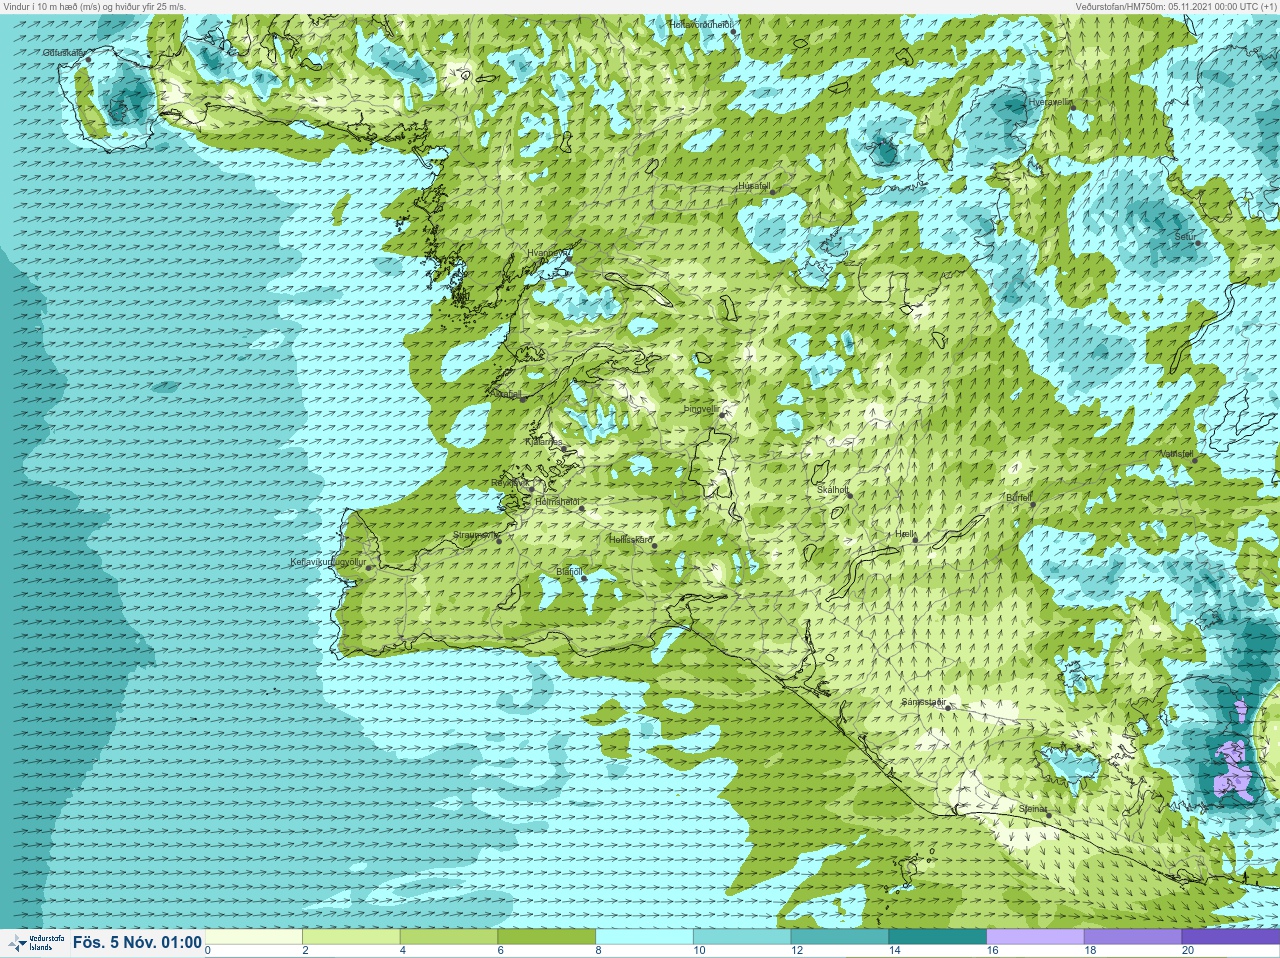The height and width of the screenshot is (958, 1280).
Task: Click the 10–12 m/s legend color
Action: click(742, 937)
